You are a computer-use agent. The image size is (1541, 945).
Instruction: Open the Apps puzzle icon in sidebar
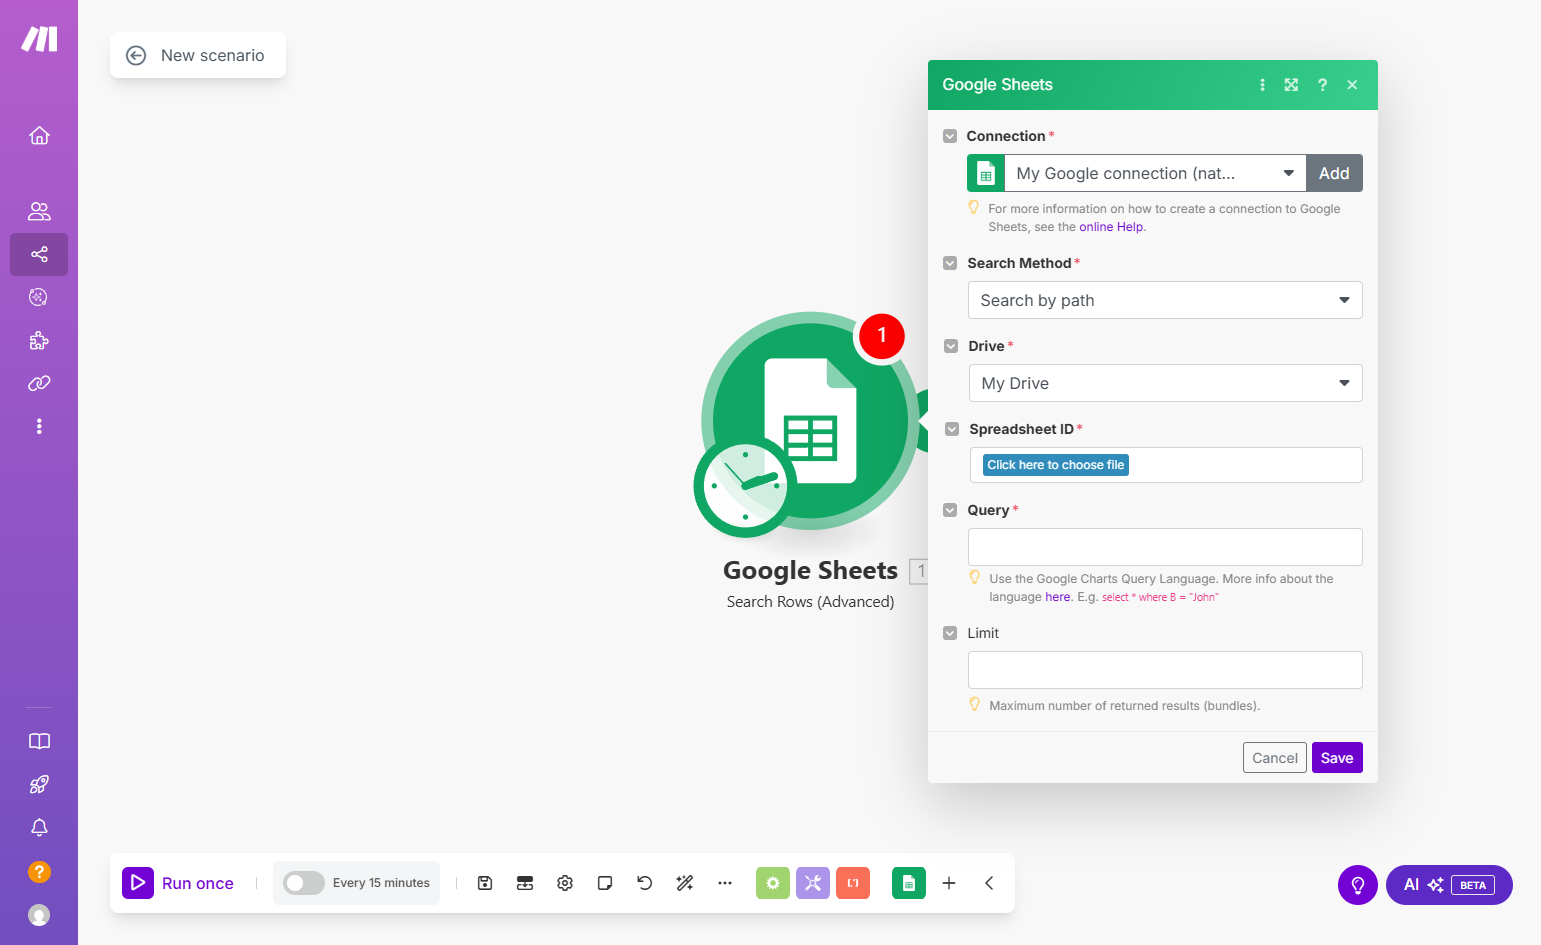click(x=39, y=340)
